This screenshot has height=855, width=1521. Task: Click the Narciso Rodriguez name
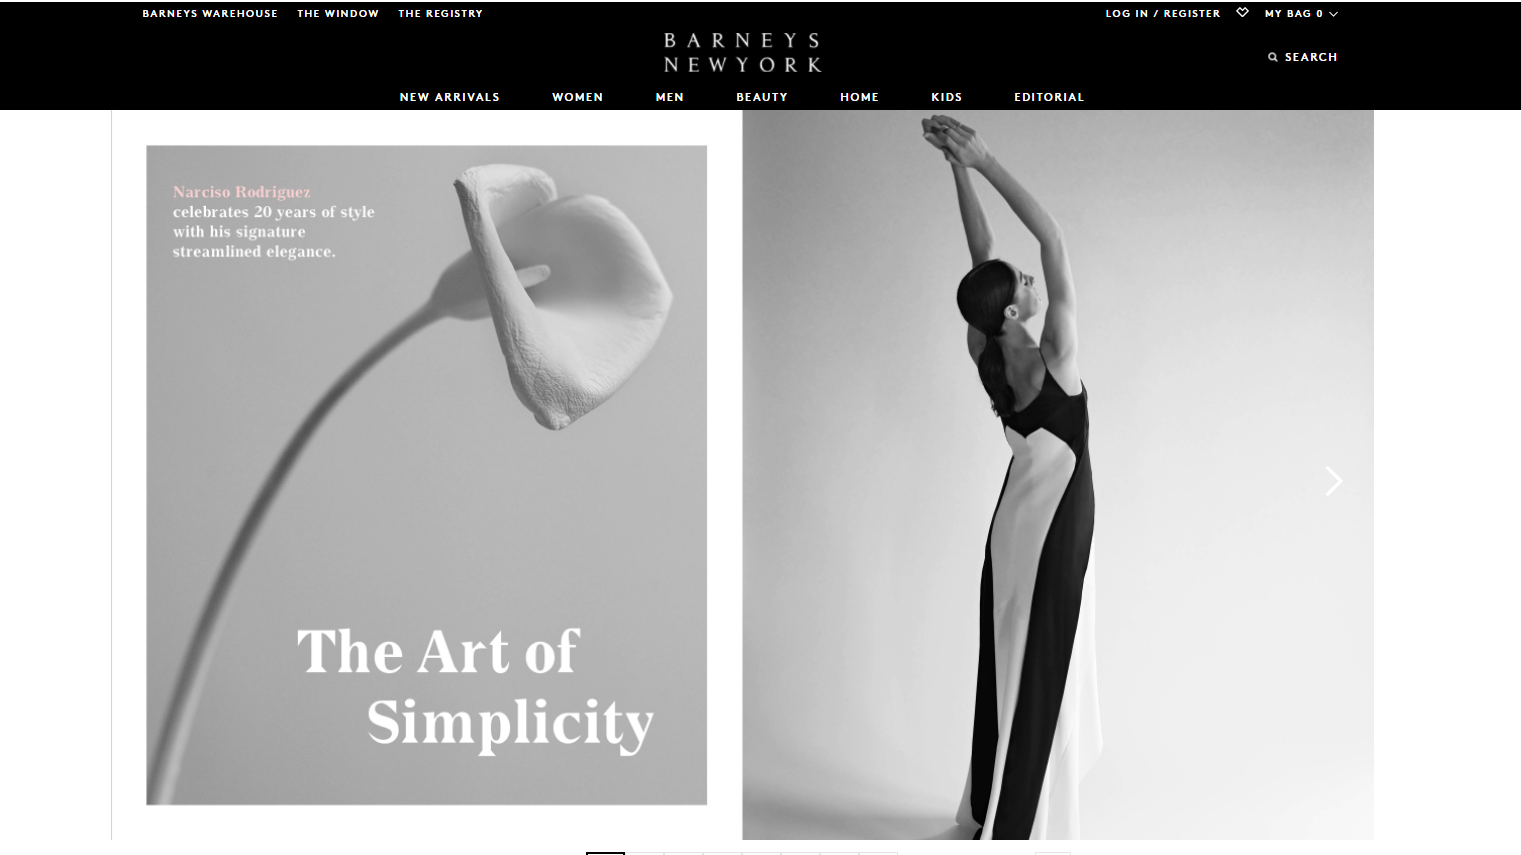[241, 192]
